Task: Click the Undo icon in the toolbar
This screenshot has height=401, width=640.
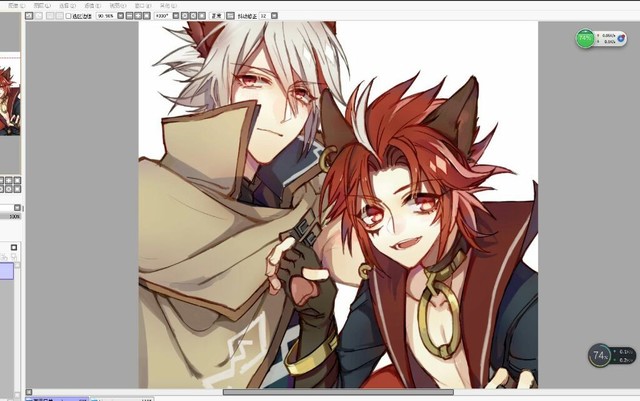Action: [29, 16]
